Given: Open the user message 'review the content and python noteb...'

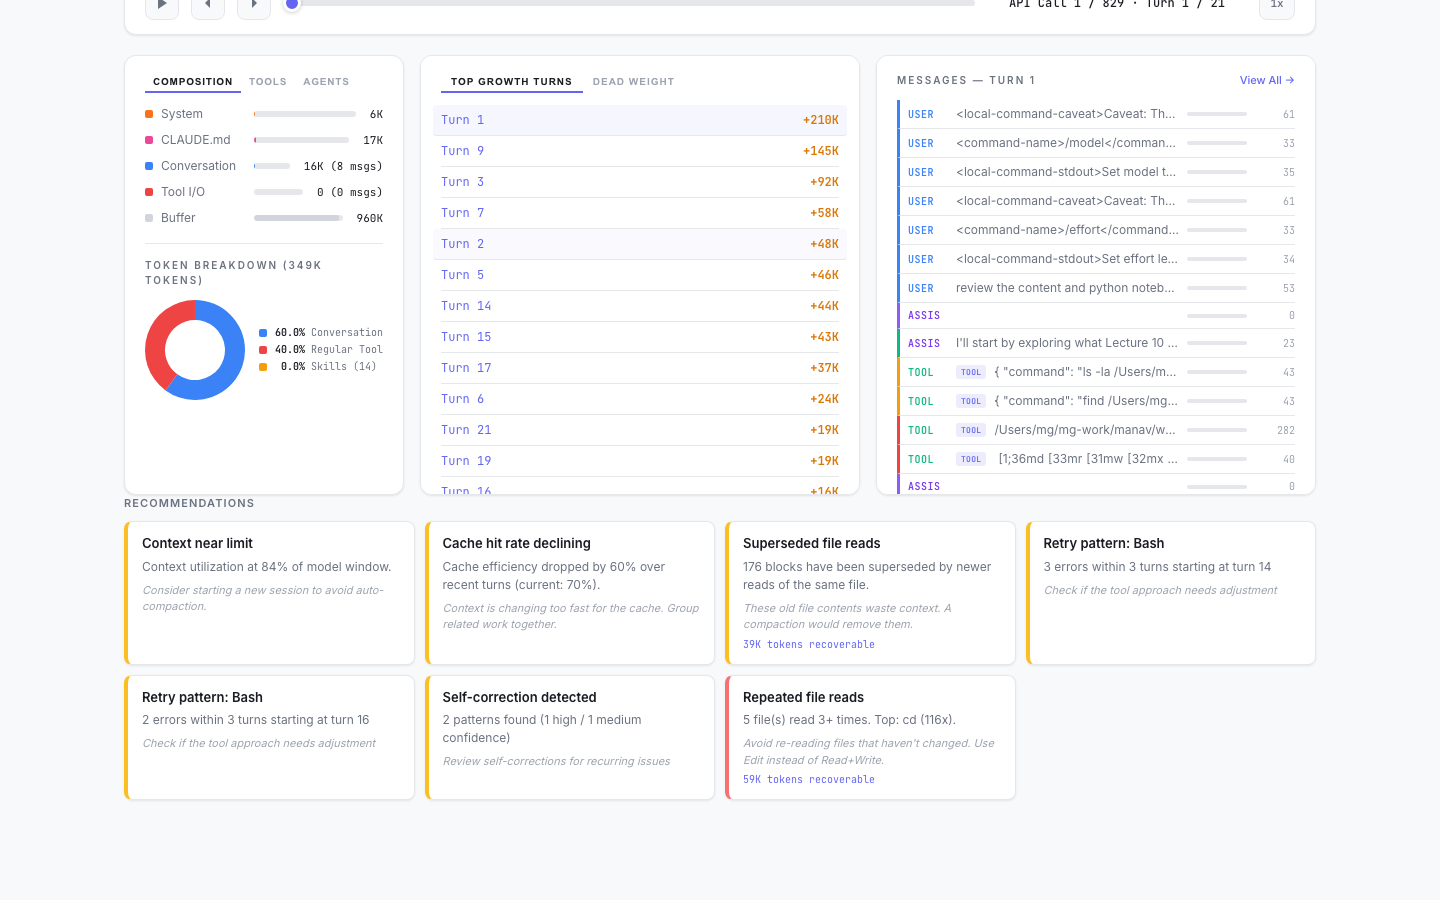Looking at the screenshot, I should 1097,288.
